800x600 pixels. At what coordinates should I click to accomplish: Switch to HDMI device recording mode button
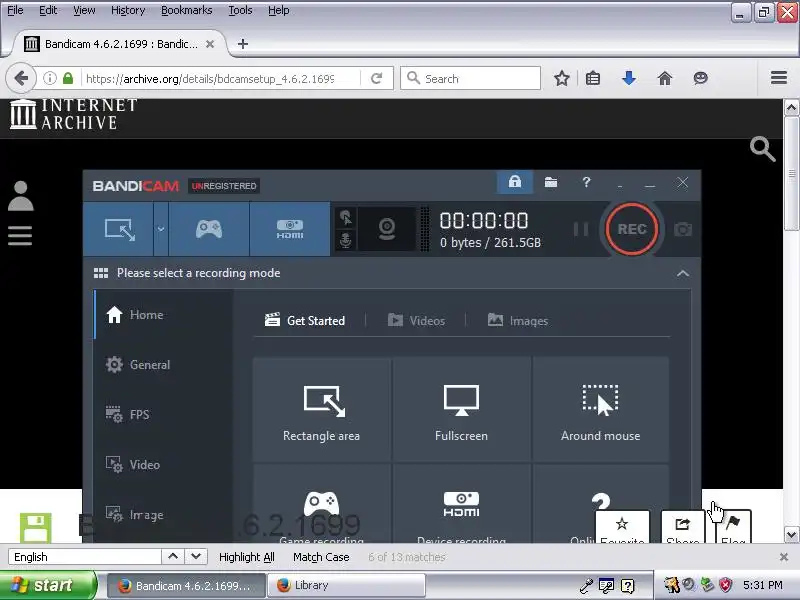point(290,229)
